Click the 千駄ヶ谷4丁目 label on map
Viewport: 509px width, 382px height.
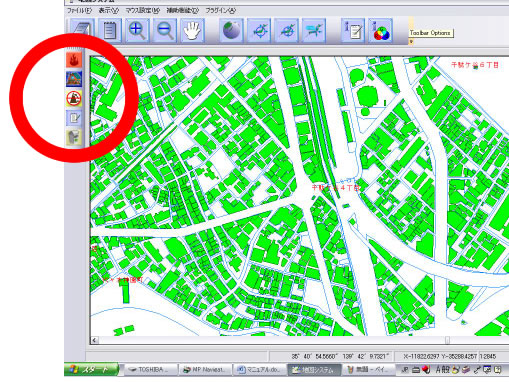coord(336,188)
